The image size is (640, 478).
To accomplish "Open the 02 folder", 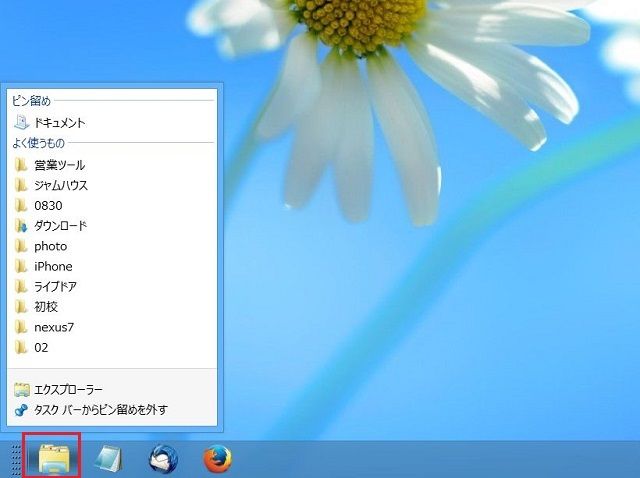I will [x=112, y=347].
